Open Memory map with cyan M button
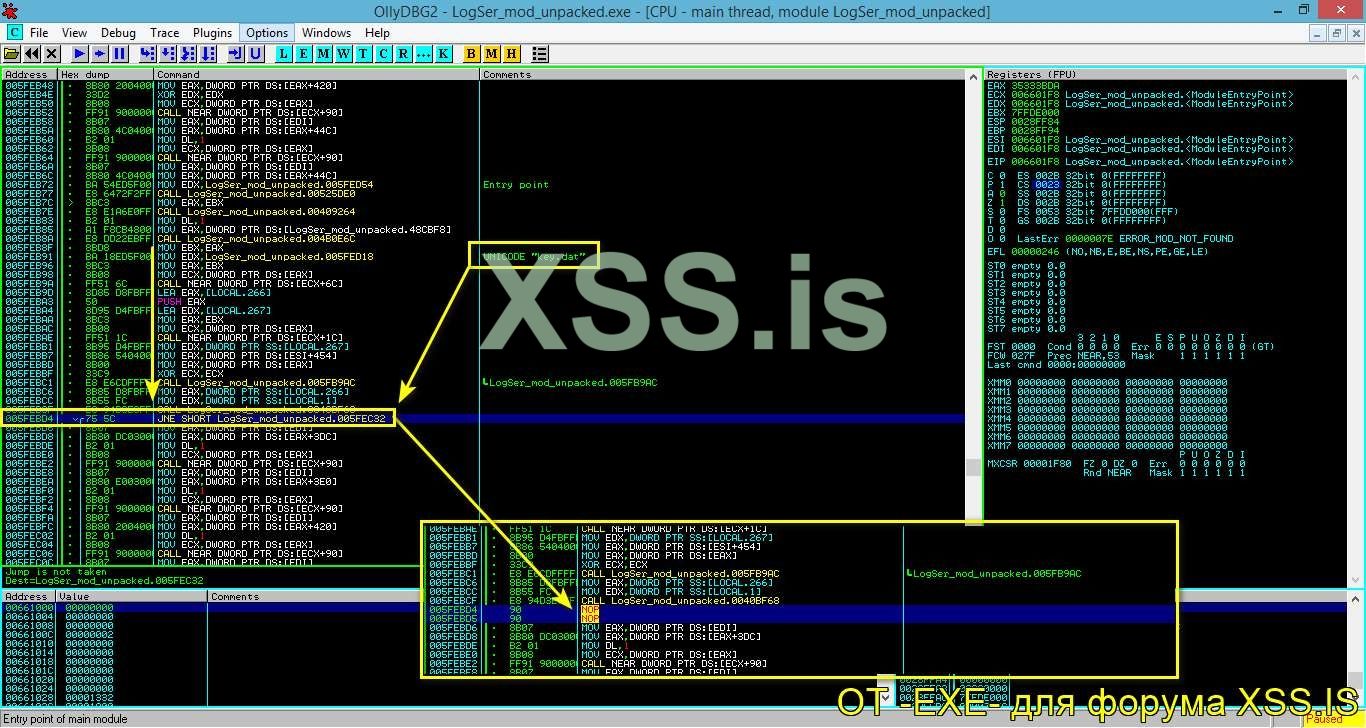Screen dimensions: 1366x728 coord(324,54)
